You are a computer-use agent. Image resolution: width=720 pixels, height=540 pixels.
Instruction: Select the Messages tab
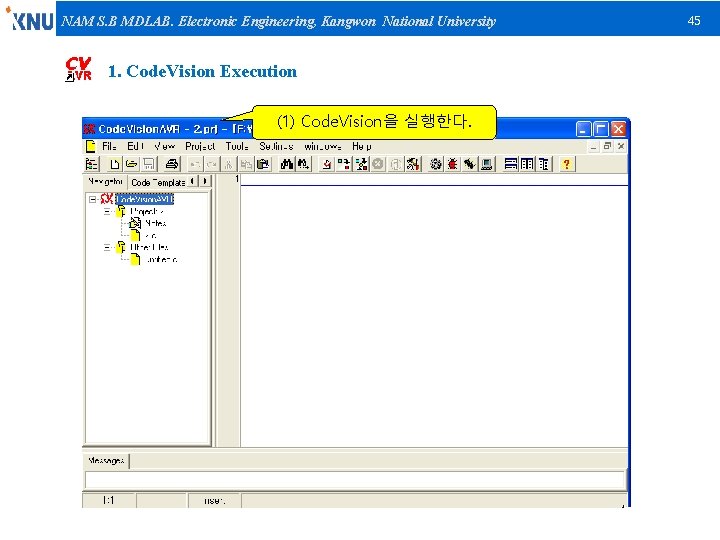[x=106, y=461]
